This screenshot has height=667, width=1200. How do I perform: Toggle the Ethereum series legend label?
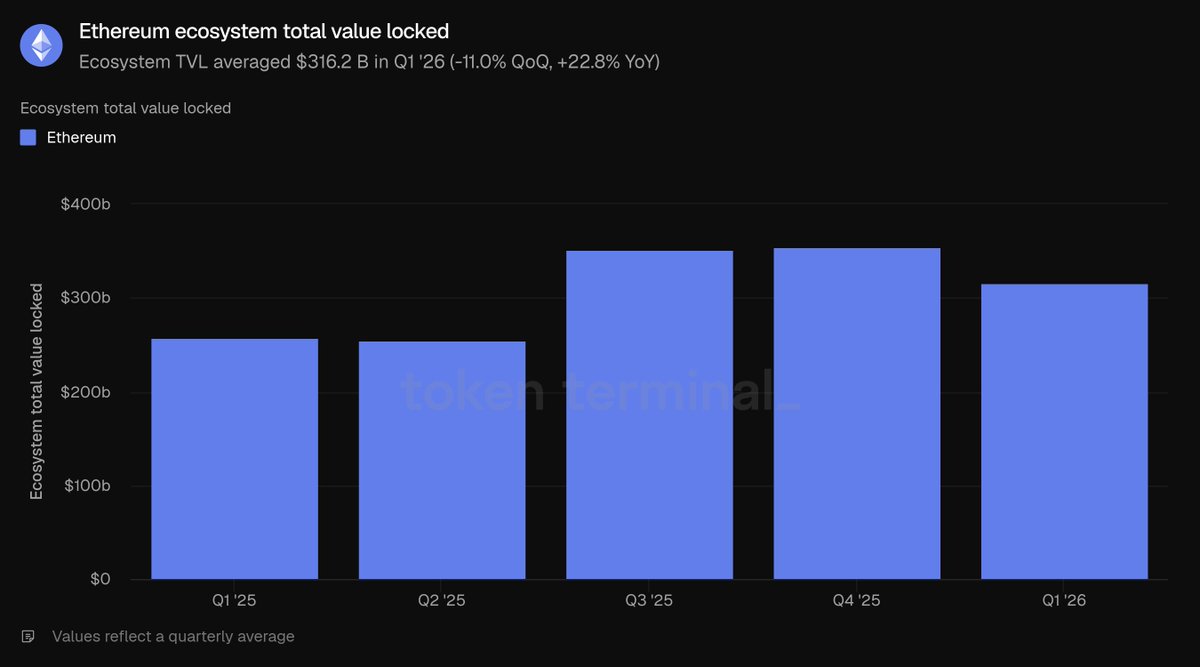[81, 137]
